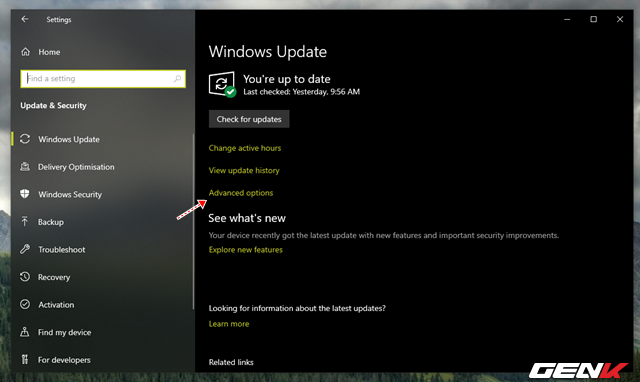Click the sidebar vertical scrollbar

193,221
